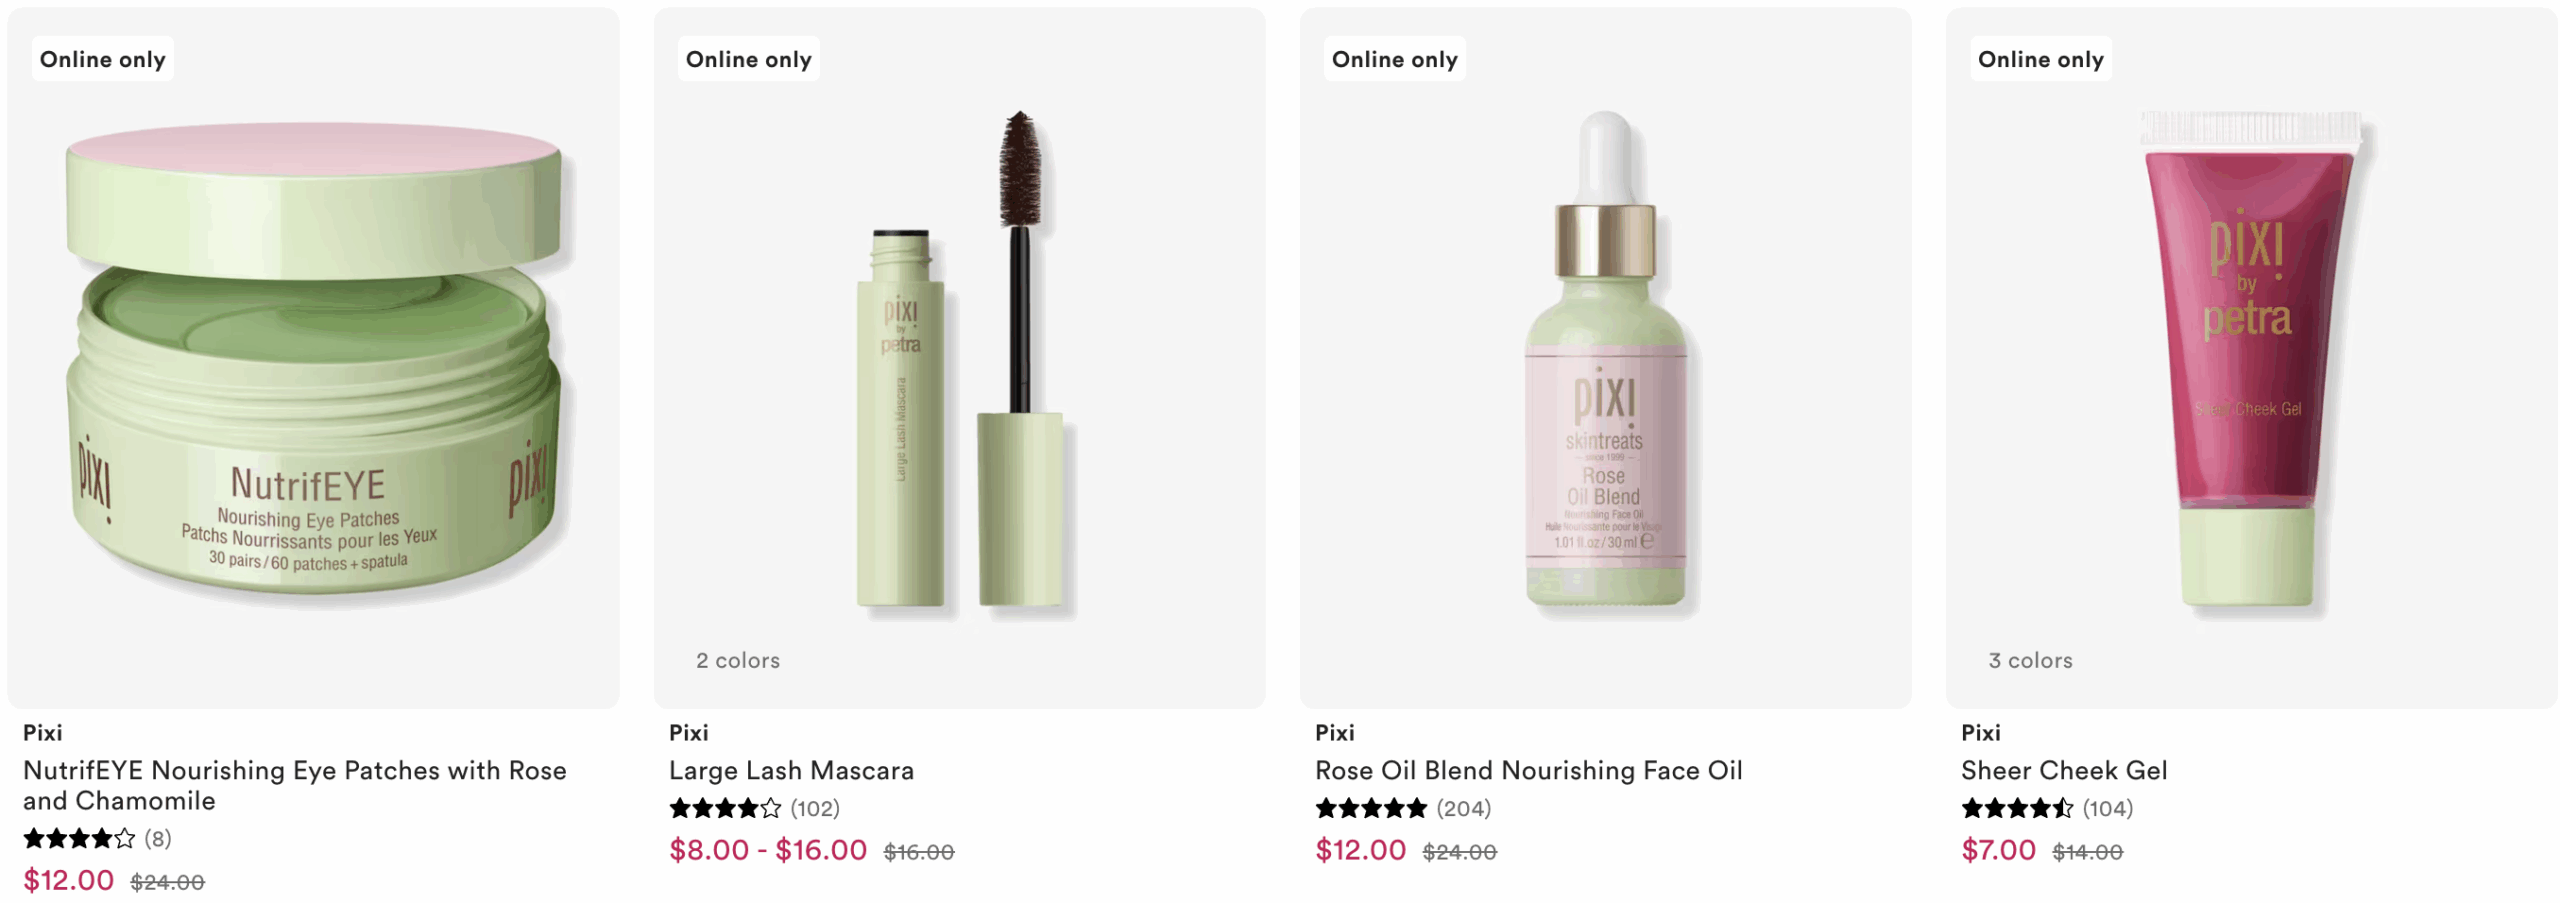This screenshot has height=903, width=2560.
Task: Click the 3 colors label on cheek gel
Action: 2030,660
